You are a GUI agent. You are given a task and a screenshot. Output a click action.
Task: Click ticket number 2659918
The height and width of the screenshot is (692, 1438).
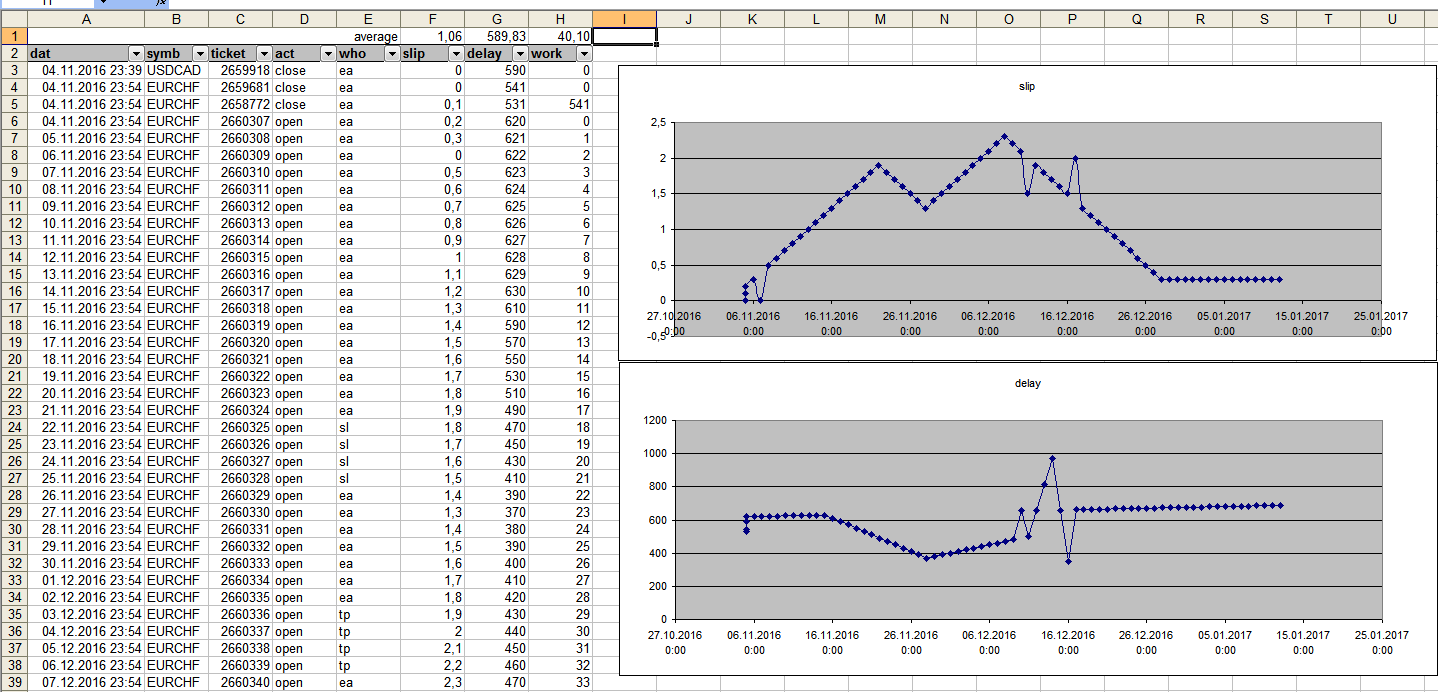(240, 71)
